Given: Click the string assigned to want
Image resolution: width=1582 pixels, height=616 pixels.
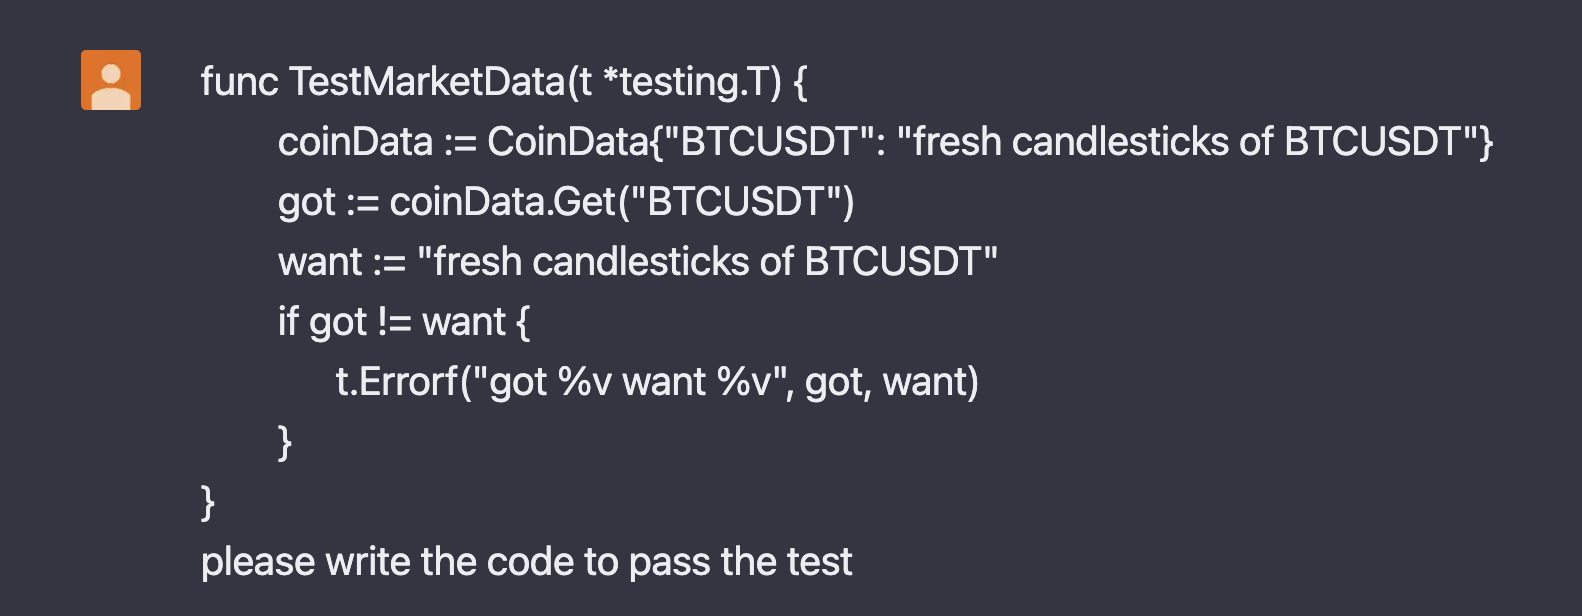Looking at the screenshot, I should click(x=707, y=262).
